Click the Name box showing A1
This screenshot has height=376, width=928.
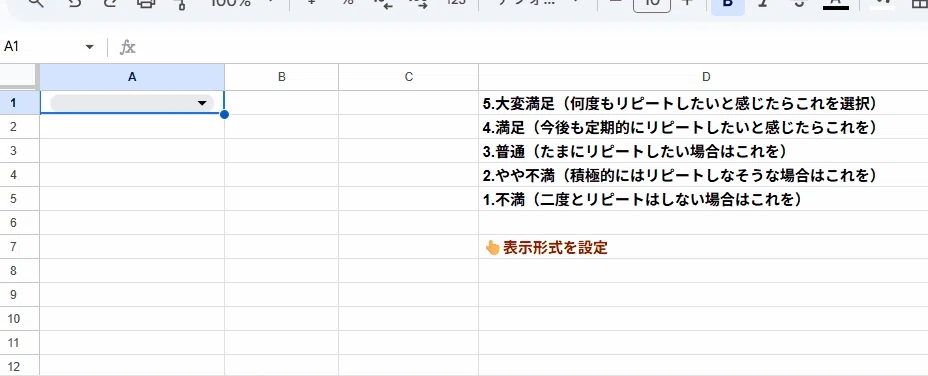[x=41, y=47]
